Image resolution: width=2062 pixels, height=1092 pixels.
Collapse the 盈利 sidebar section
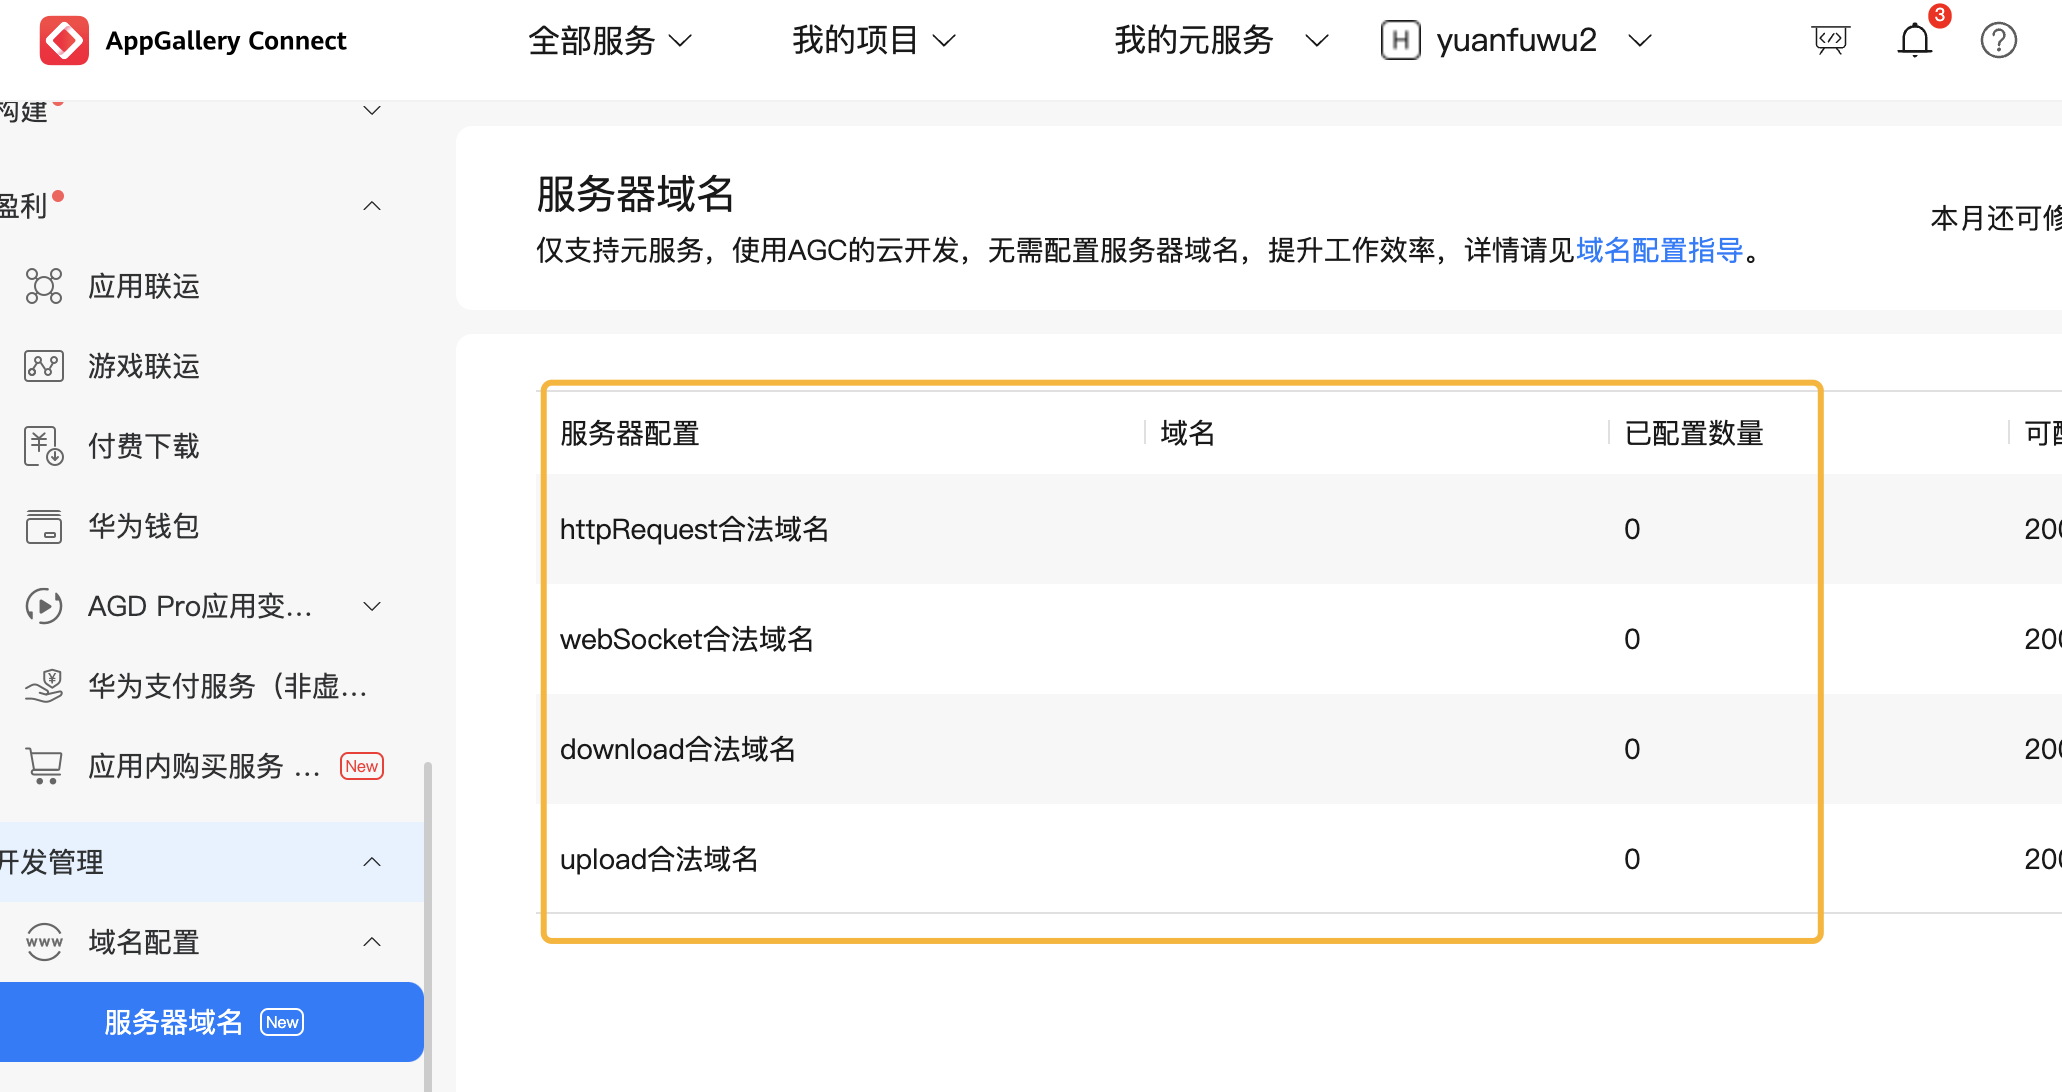click(x=372, y=207)
